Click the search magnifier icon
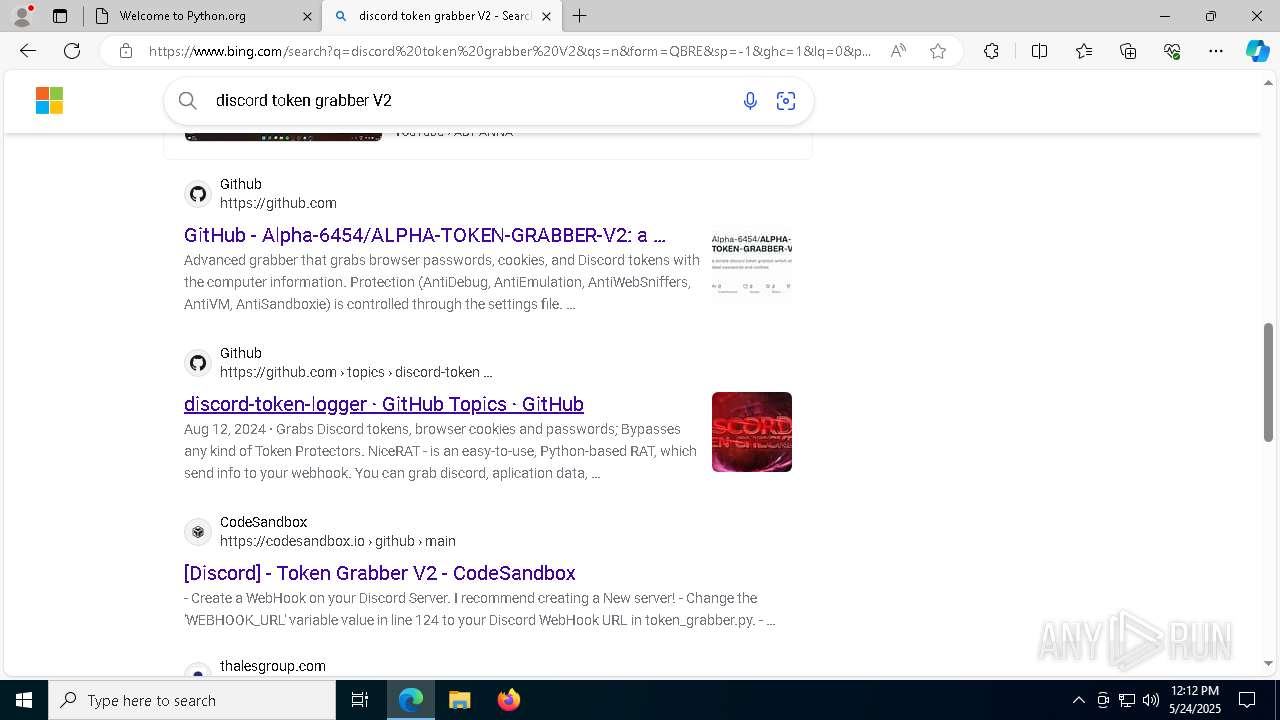 point(187,100)
